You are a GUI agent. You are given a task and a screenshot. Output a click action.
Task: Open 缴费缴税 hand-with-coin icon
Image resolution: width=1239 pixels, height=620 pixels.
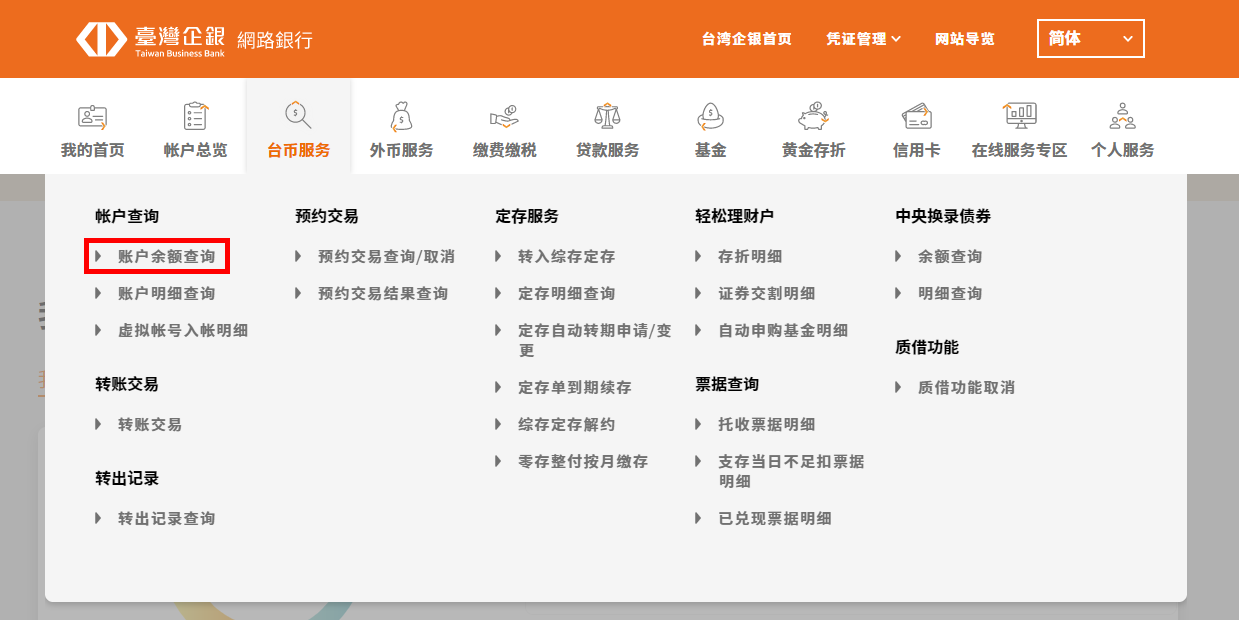pyautogui.click(x=504, y=117)
